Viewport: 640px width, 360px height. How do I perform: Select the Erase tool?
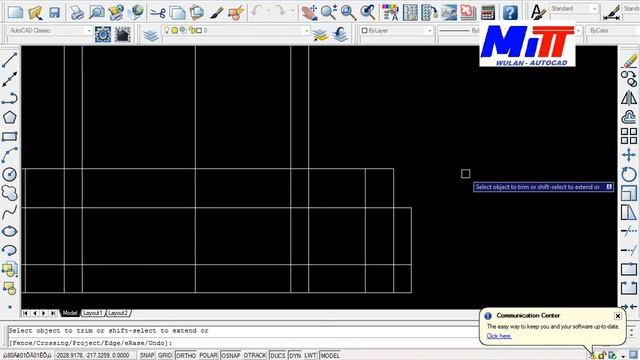(629, 60)
